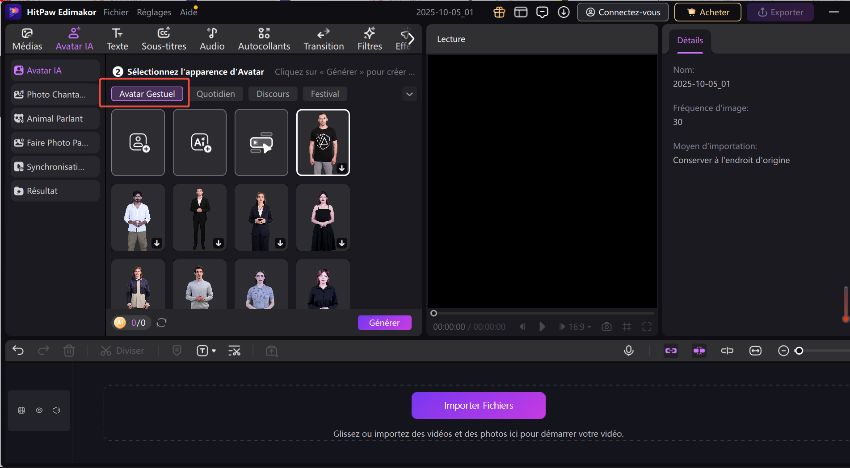
Task: Click the Connectez-vous button
Action: point(622,12)
